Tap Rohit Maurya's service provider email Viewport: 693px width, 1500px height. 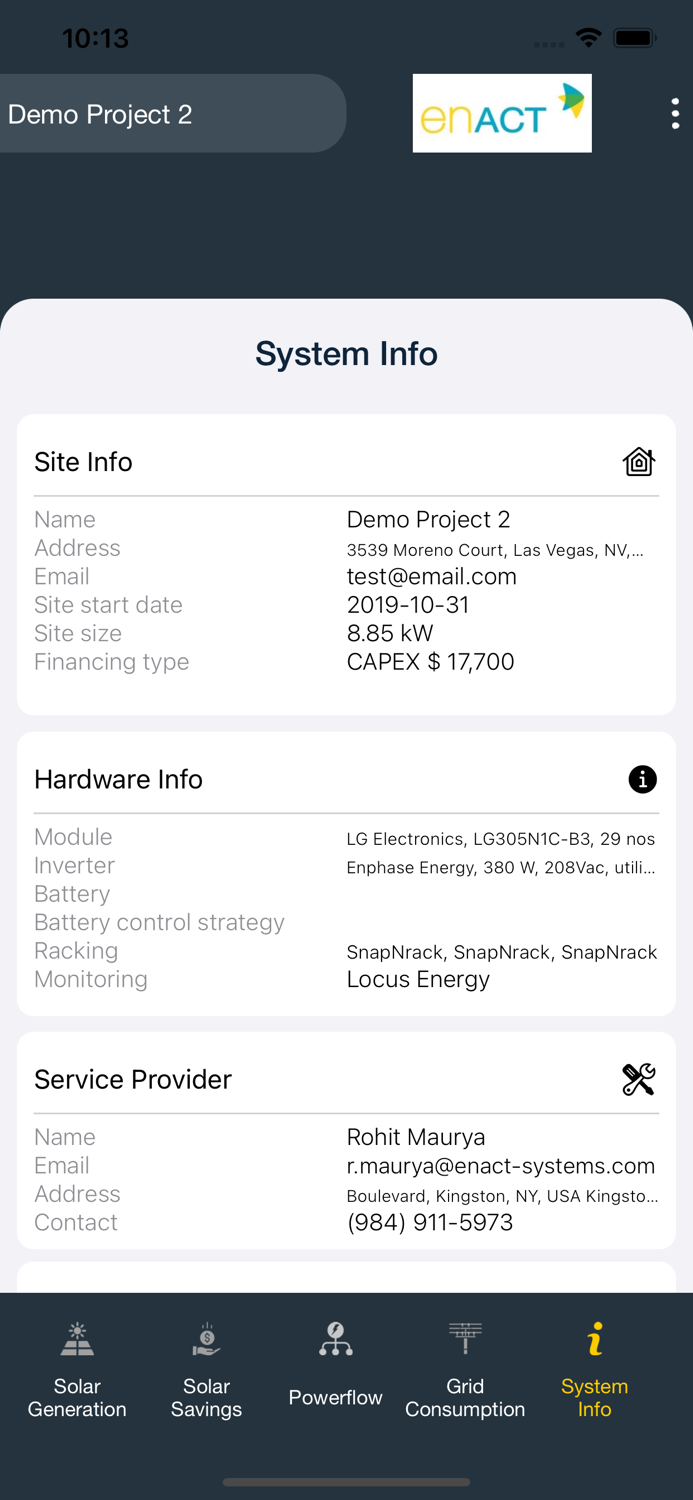(x=500, y=1165)
